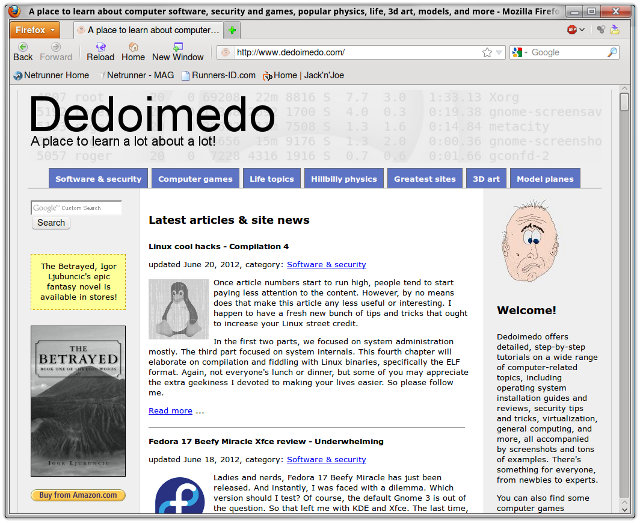The width and height of the screenshot is (640, 523).
Task: Open the Runners-ID.com bookmark
Action: click(x=219, y=75)
